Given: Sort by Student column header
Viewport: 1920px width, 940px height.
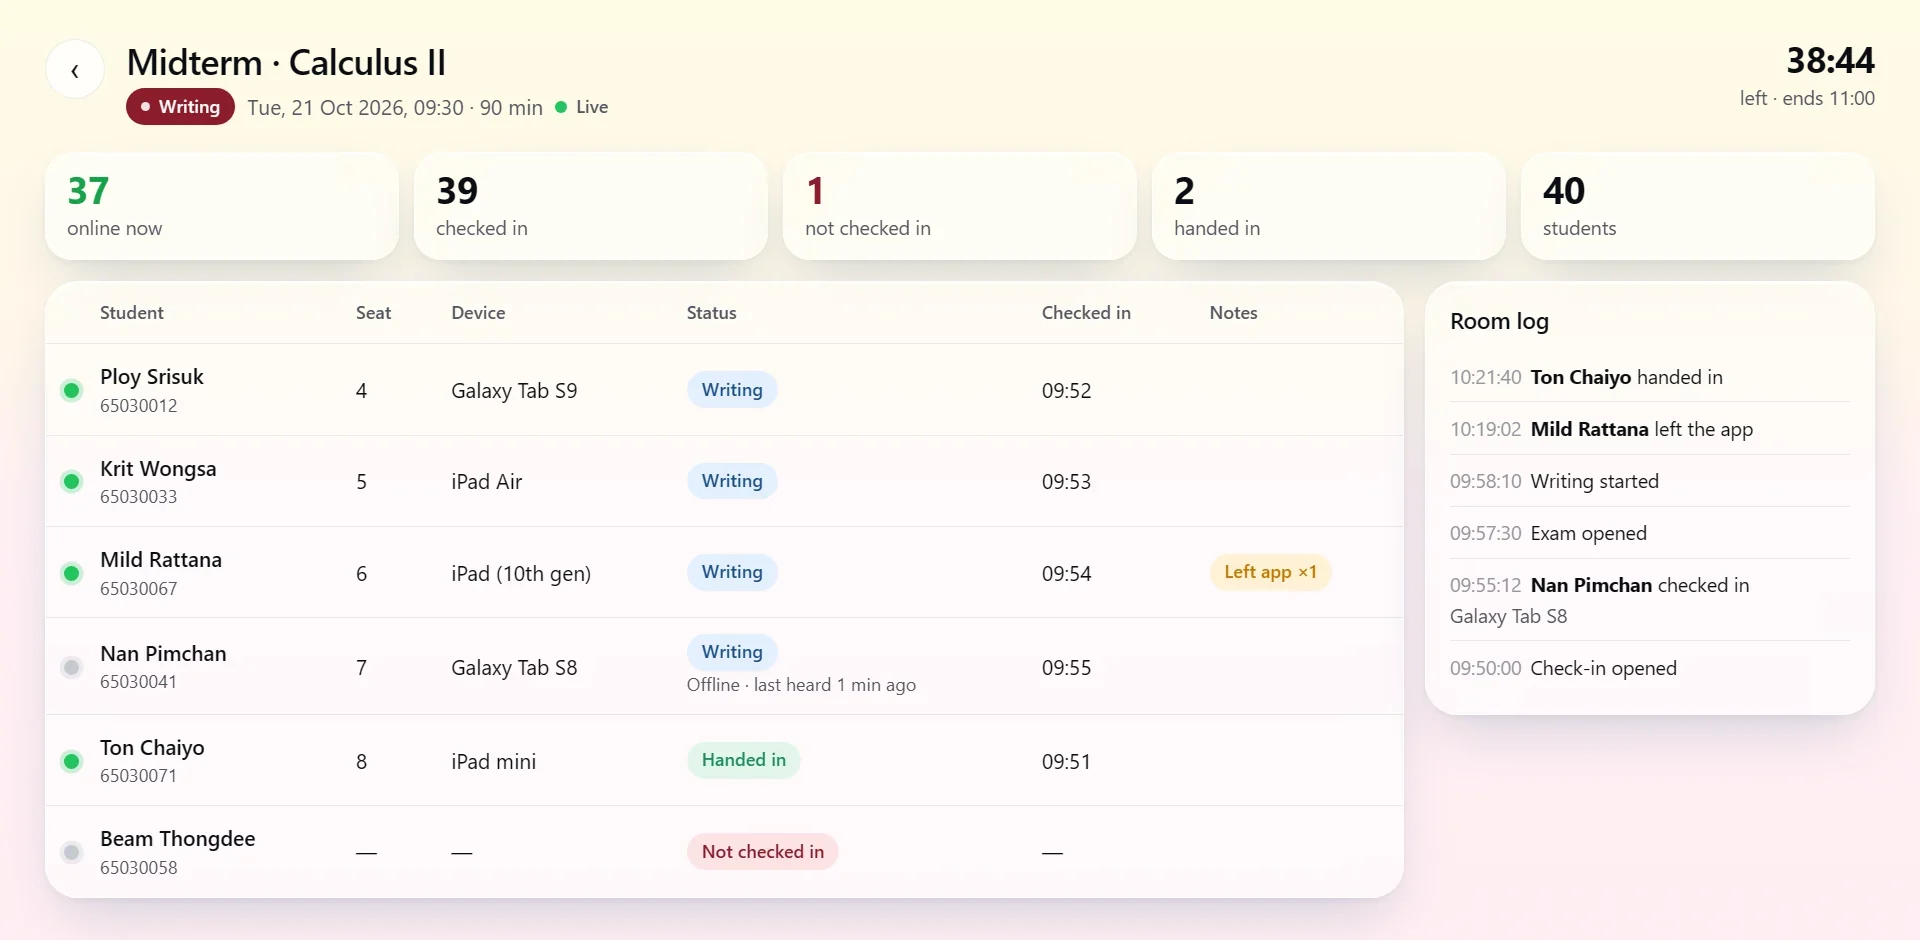Looking at the screenshot, I should 132,313.
